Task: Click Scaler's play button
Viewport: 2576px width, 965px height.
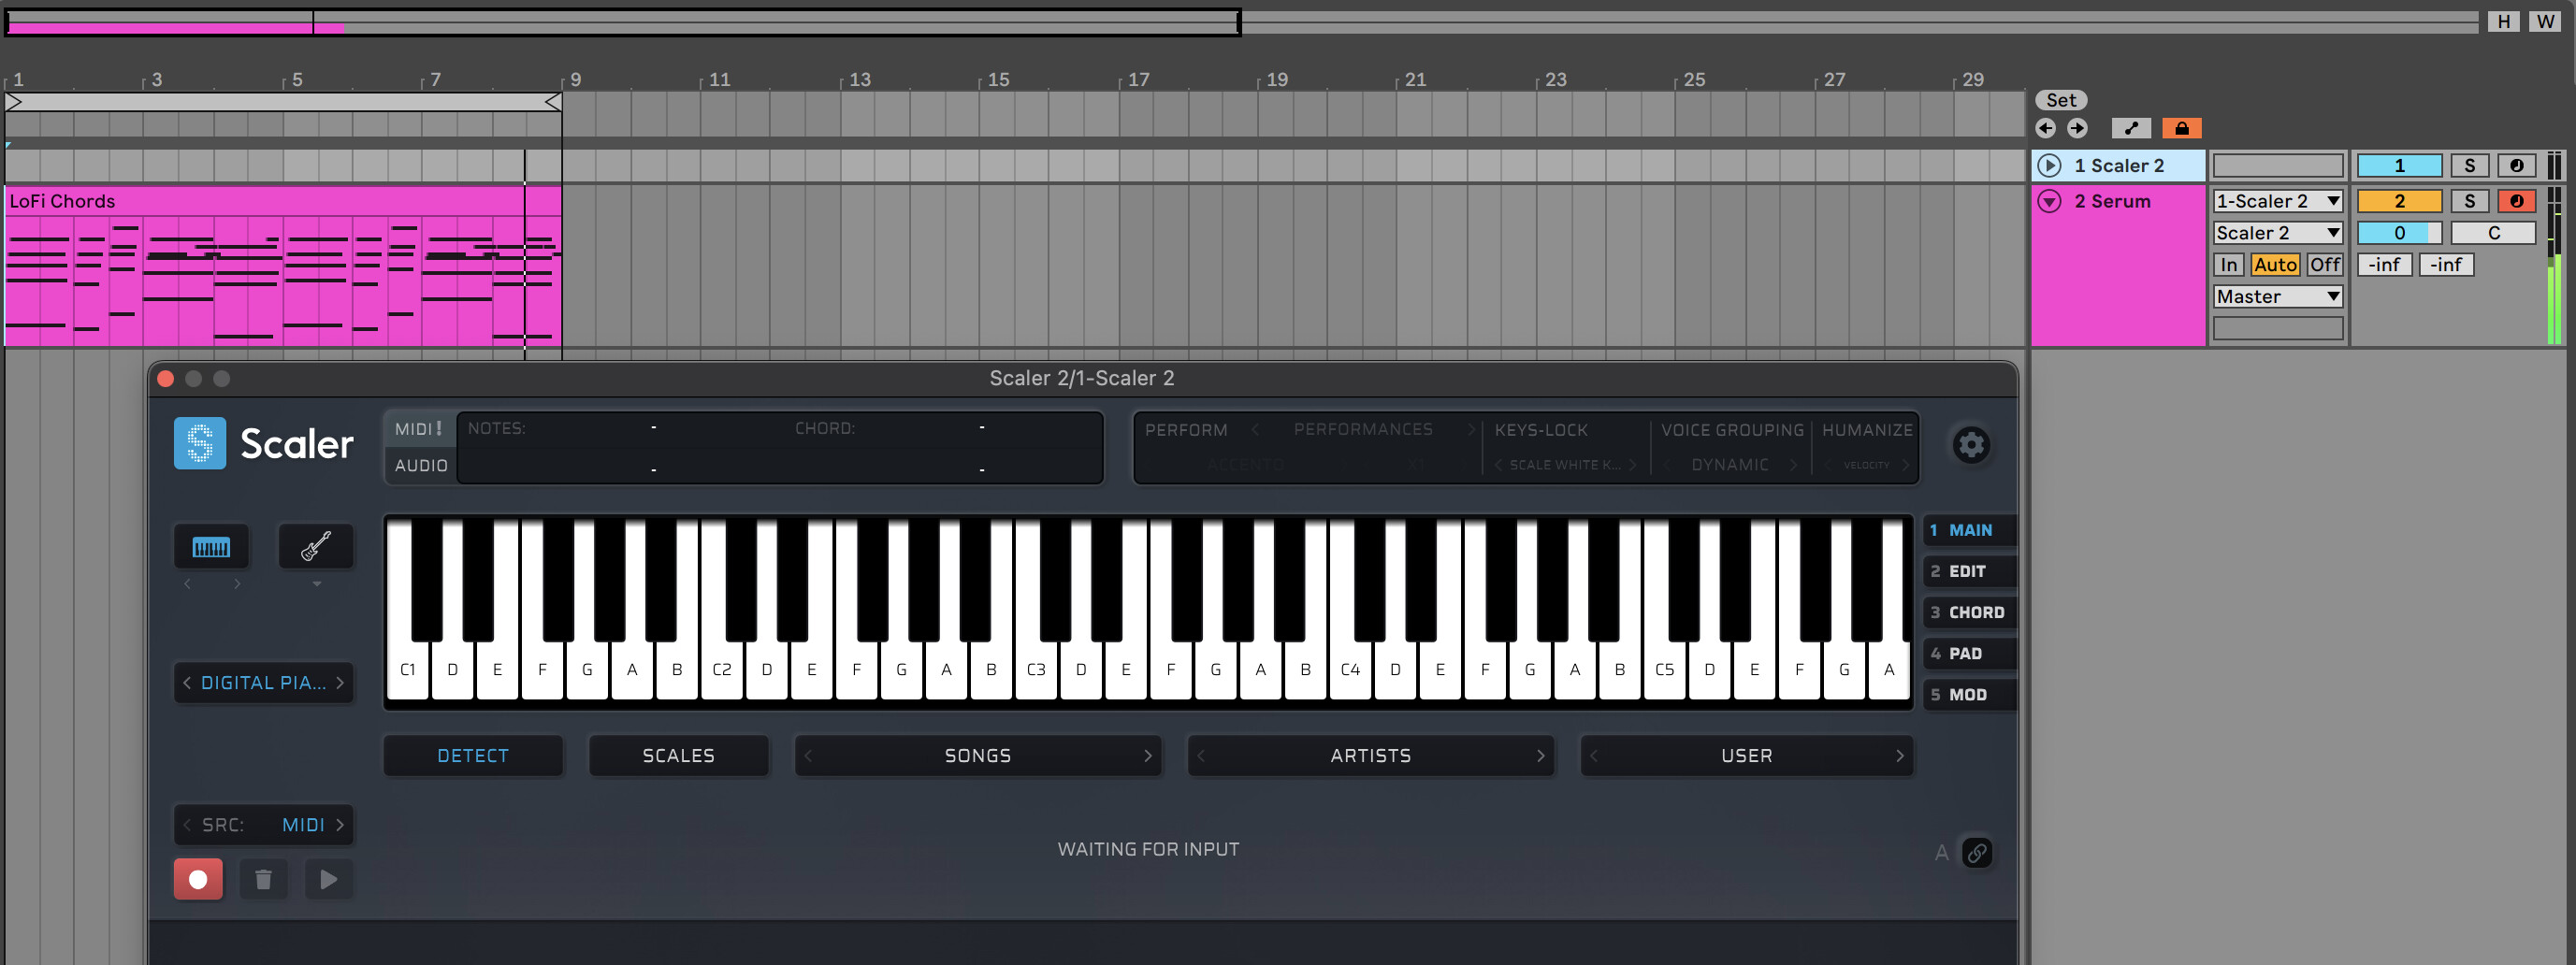Action: tap(328, 879)
